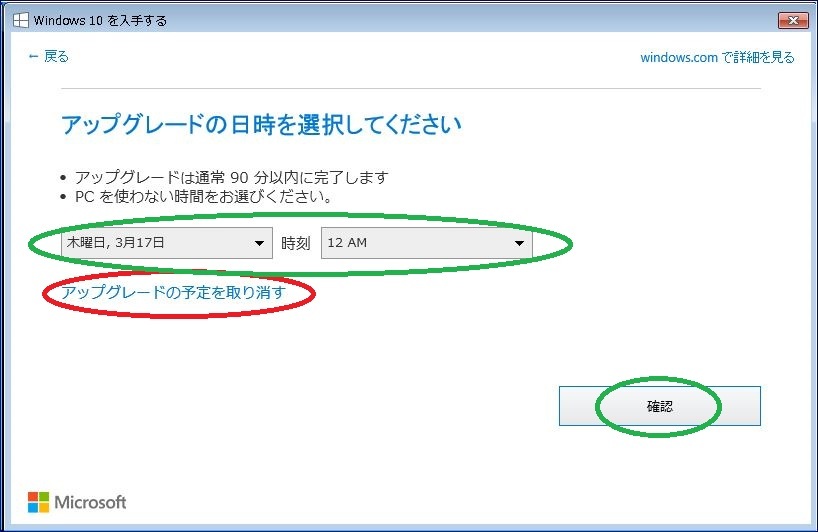This screenshot has width=818, height=532.
Task: Click the 時刻 label
Action: coord(296,243)
